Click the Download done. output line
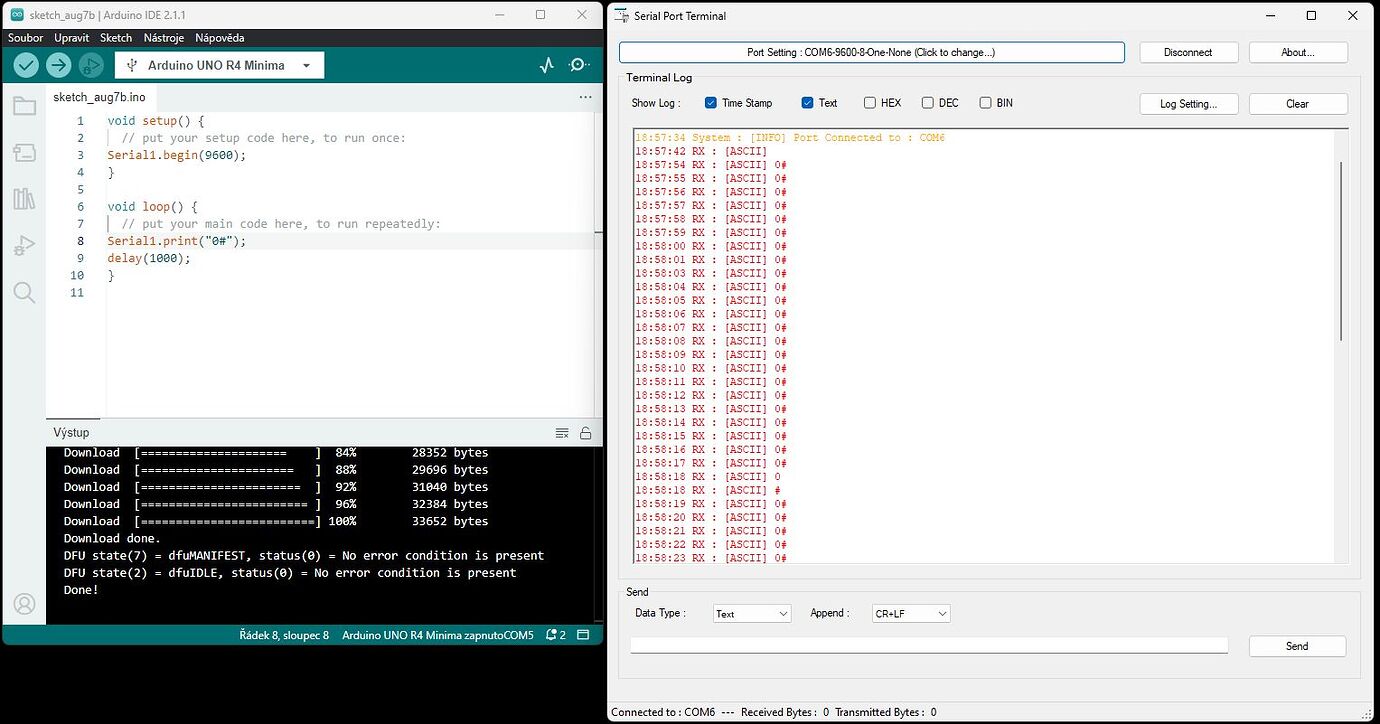1380x724 pixels. [112, 538]
